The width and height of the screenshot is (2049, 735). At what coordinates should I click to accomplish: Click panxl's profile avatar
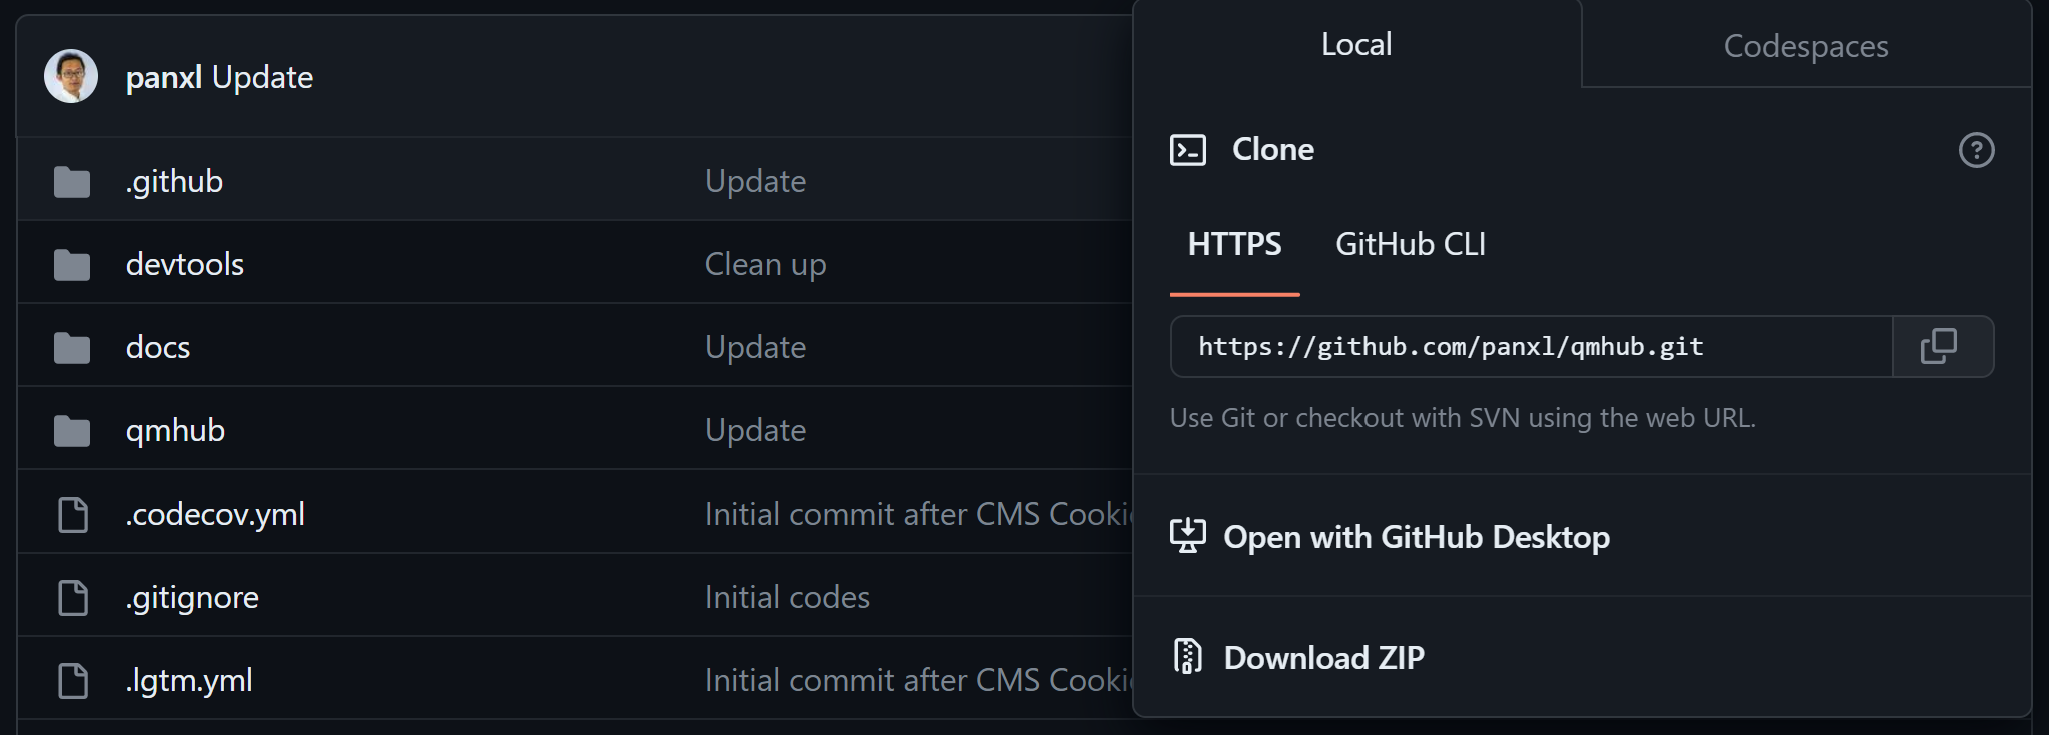point(71,75)
